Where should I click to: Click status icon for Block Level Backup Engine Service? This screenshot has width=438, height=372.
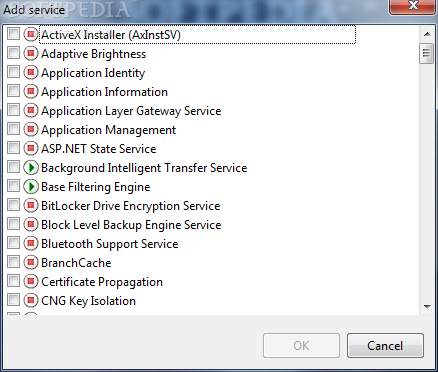coord(31,224)
